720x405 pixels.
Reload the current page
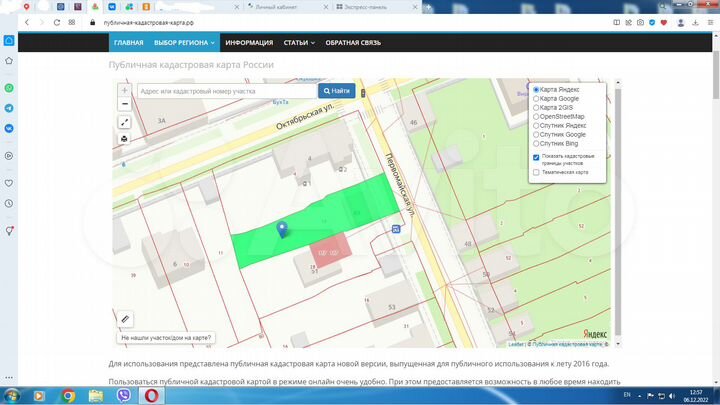[56, 22]
